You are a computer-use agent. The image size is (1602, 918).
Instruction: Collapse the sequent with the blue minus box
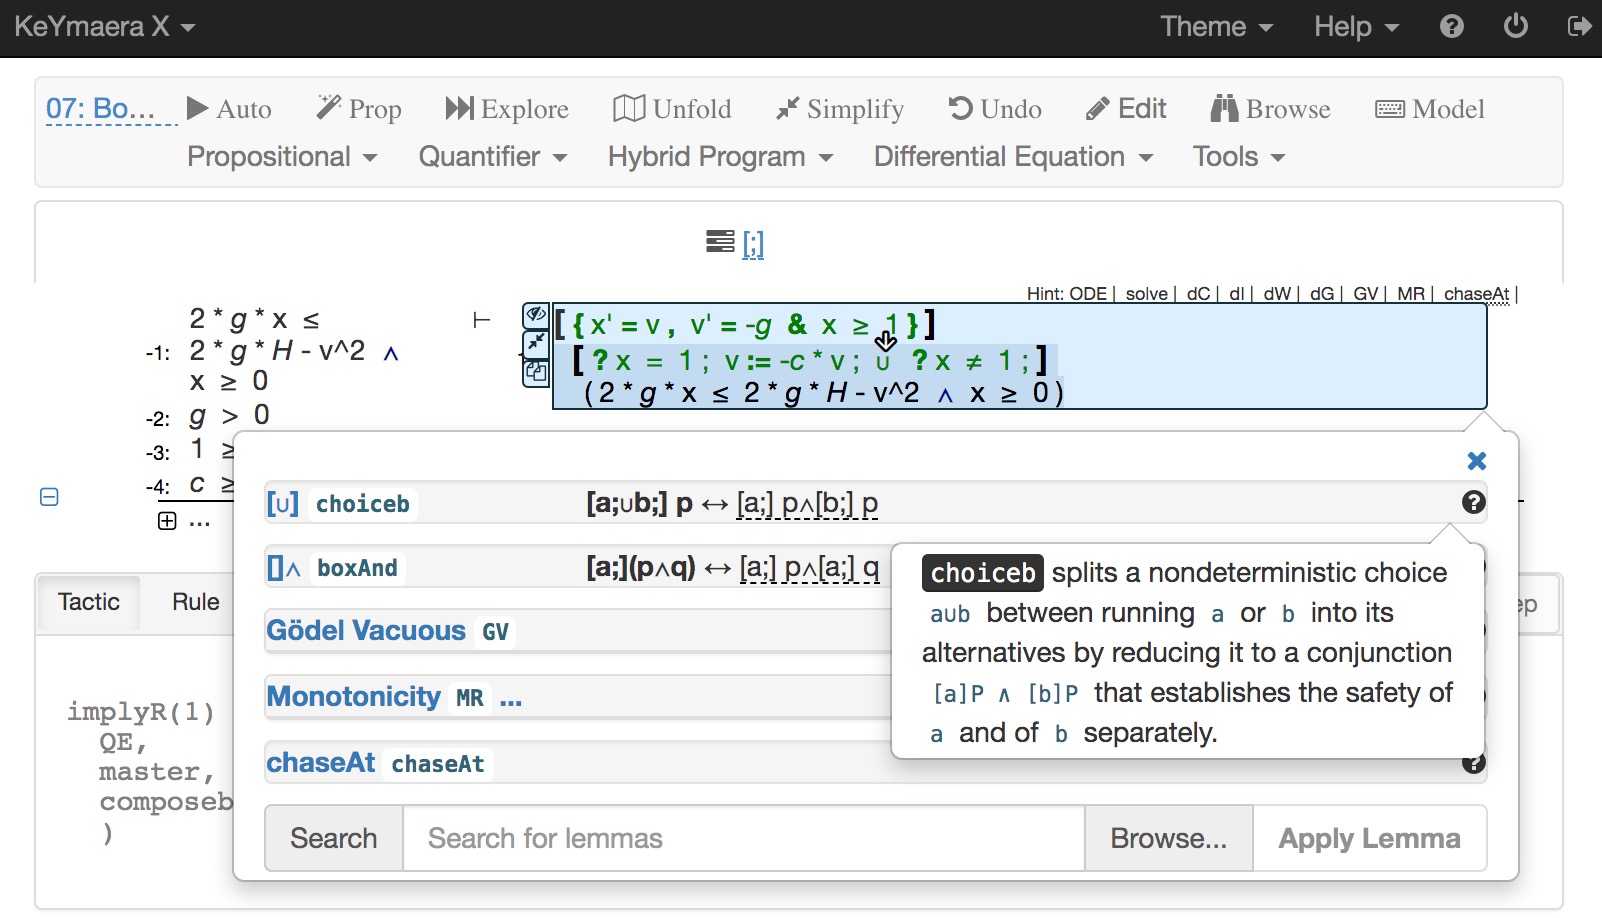tap(49, 497)
